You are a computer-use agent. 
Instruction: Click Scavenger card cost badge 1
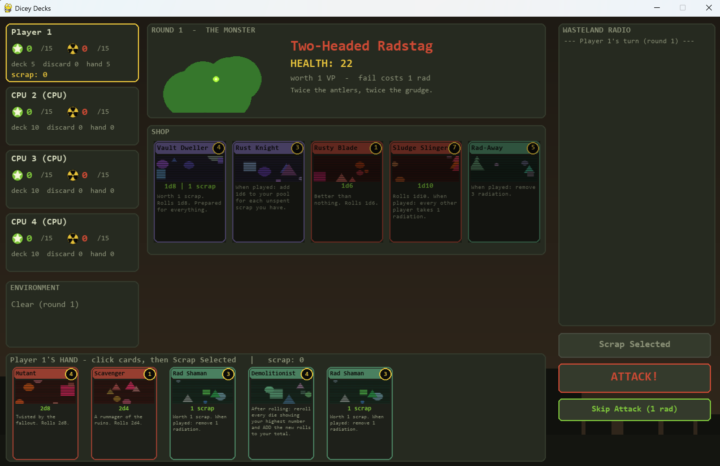[x=150, y=374]
